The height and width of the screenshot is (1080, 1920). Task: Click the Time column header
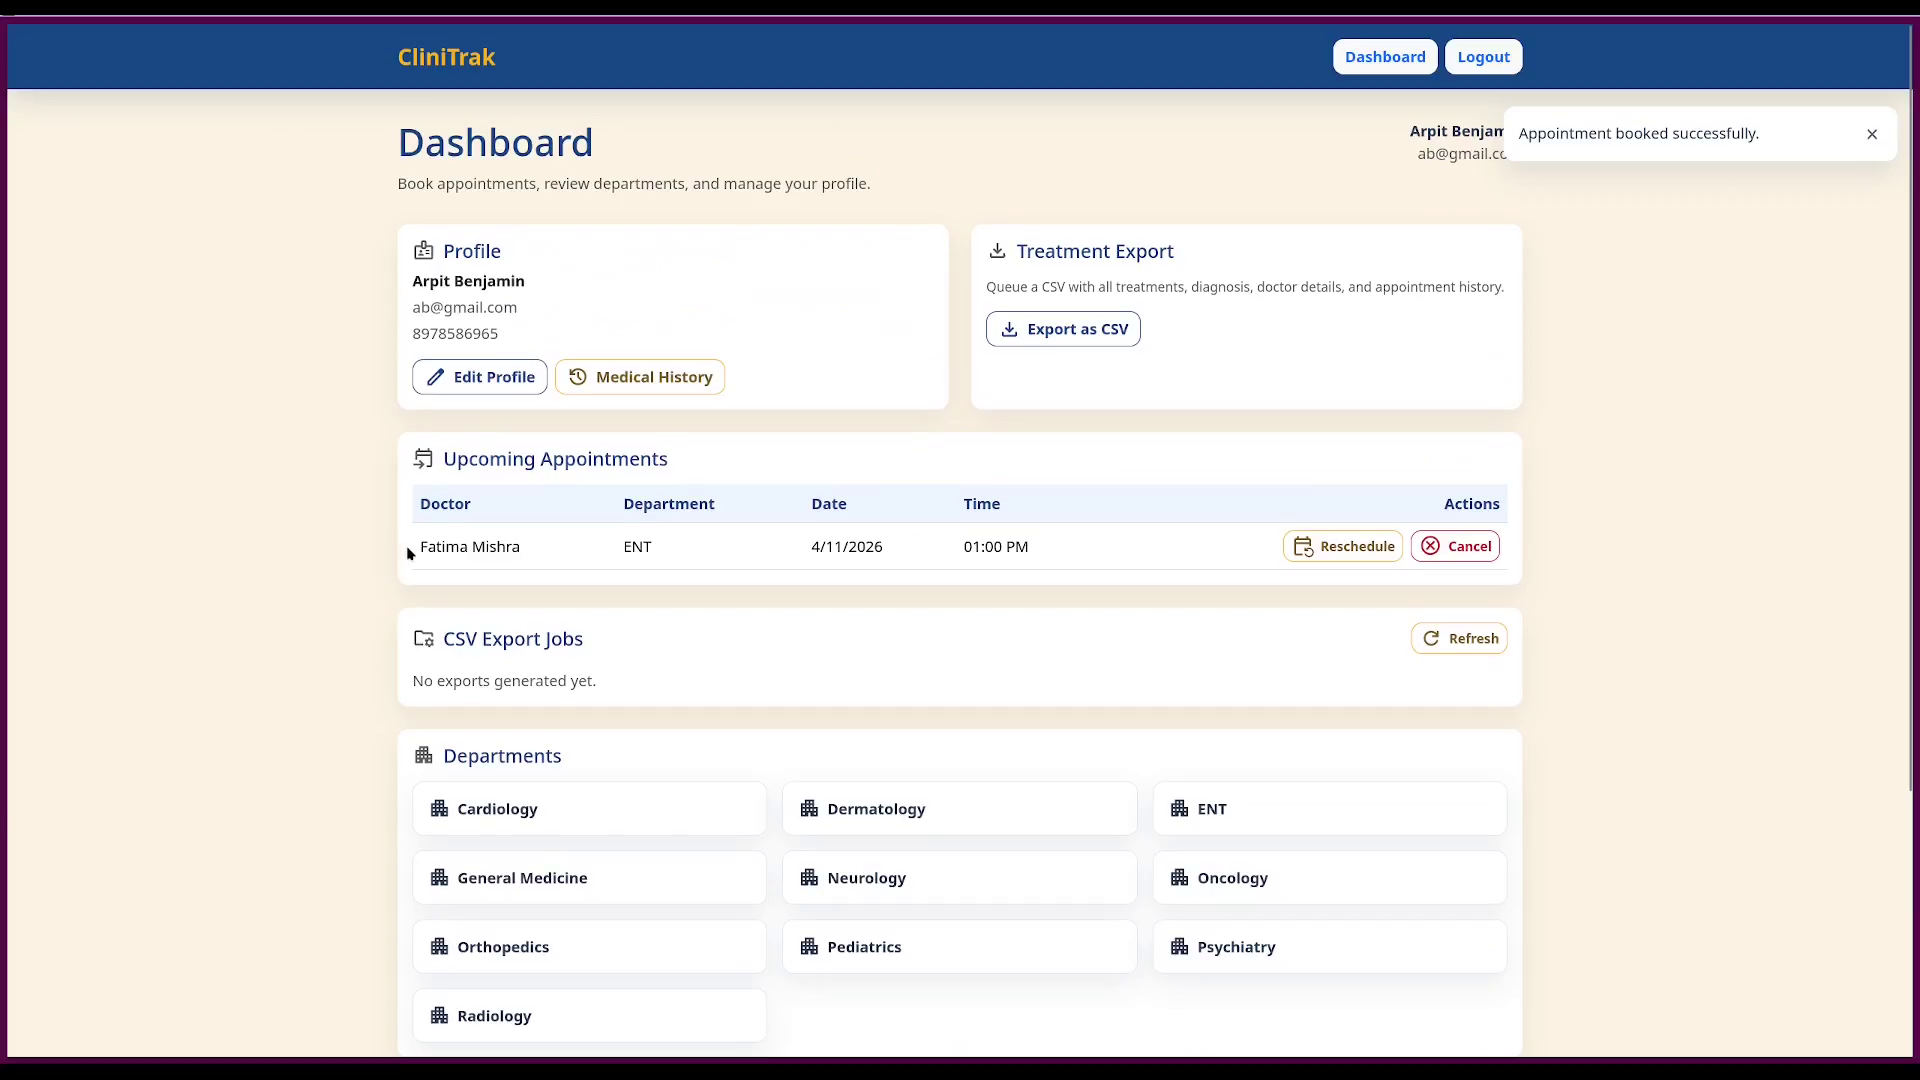click(982, 504)
